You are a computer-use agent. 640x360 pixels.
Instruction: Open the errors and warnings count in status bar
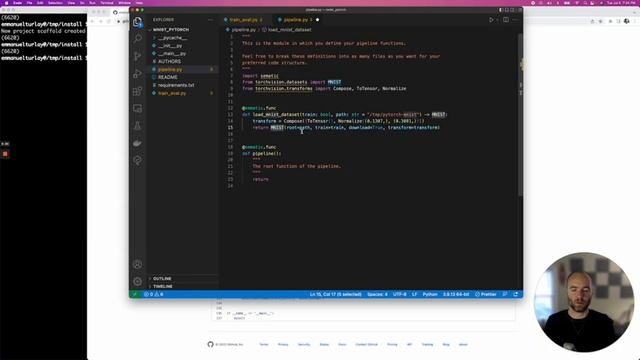(x=153, y=294)
